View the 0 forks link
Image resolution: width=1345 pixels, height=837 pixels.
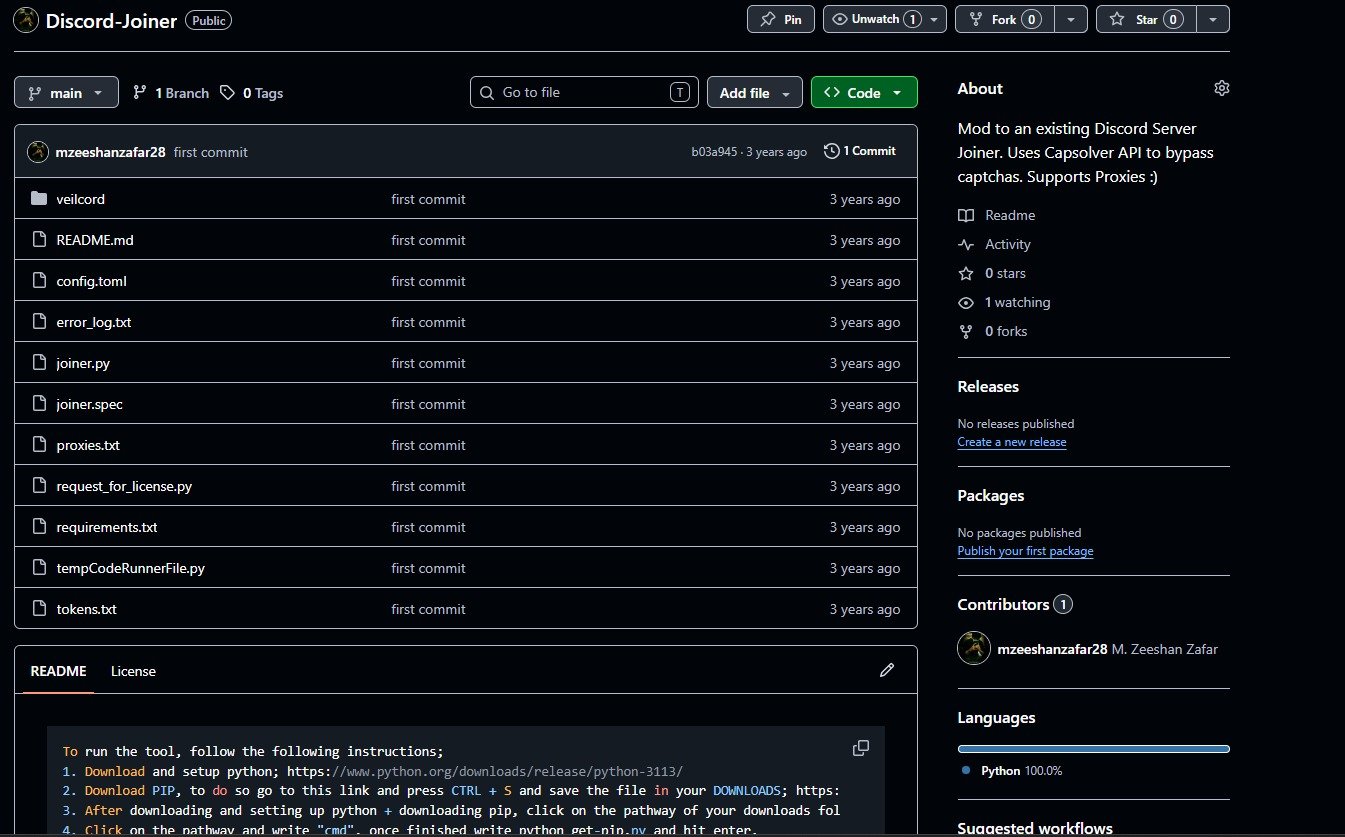point(992,331)
